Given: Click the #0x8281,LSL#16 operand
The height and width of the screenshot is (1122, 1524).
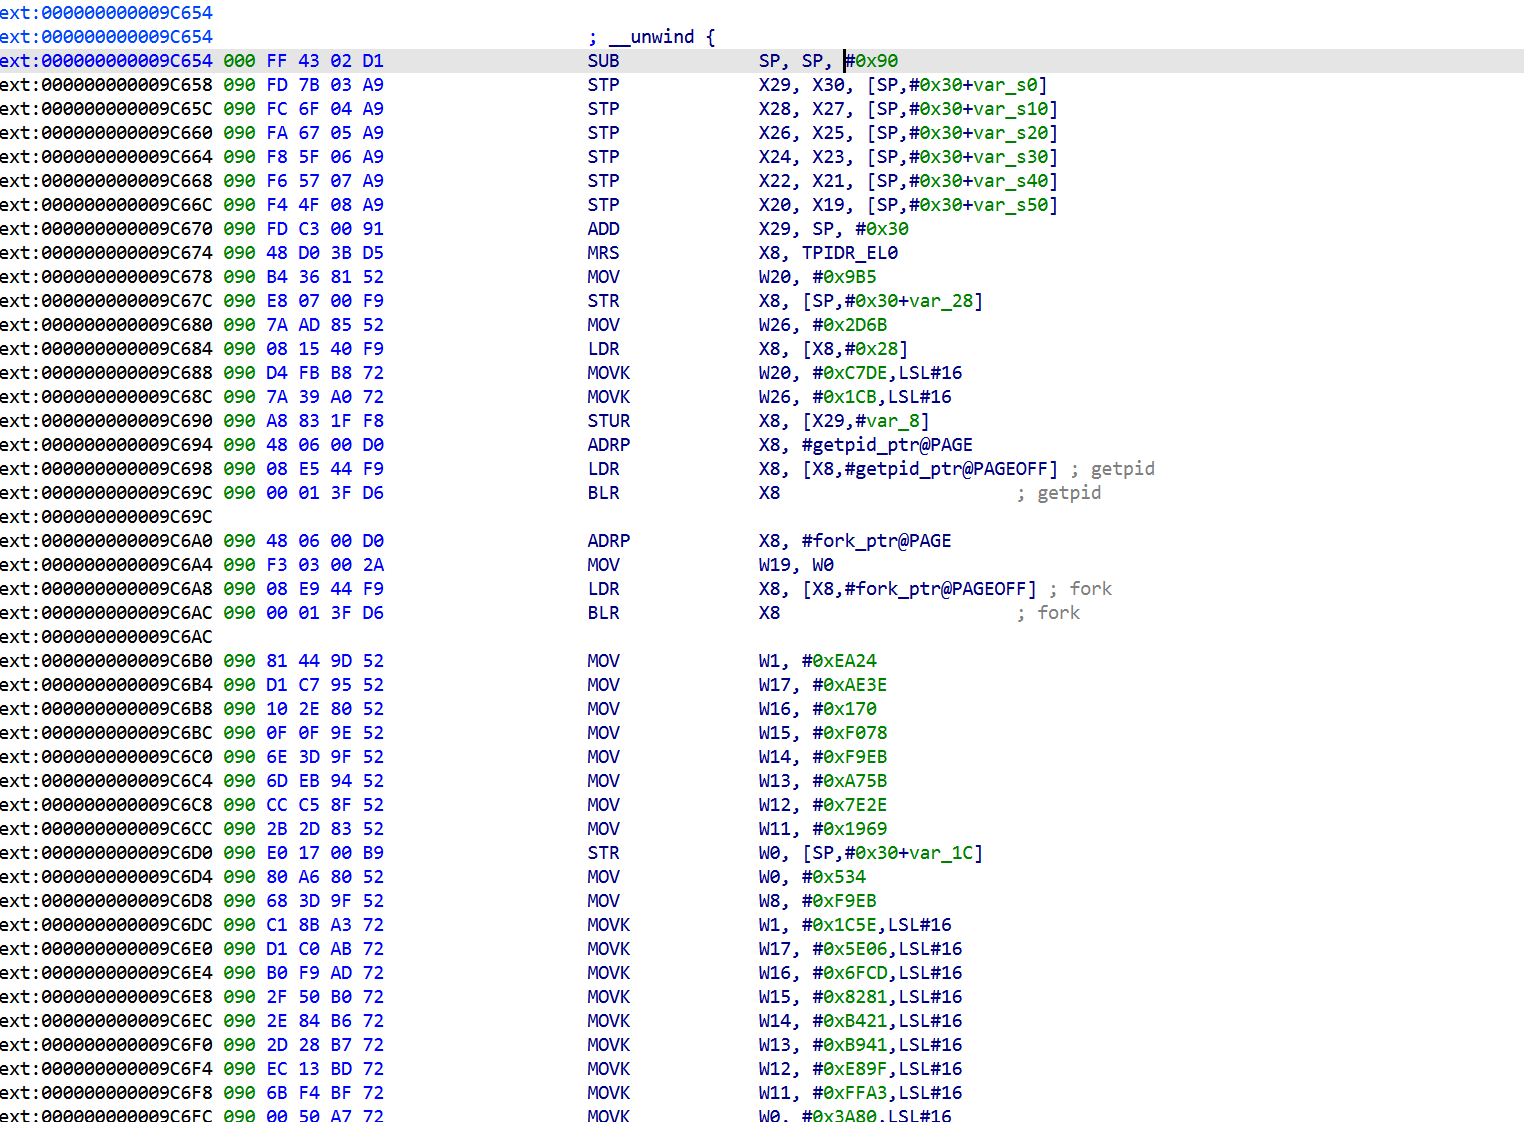Looking at the screenshot, I should pos(888,997).
